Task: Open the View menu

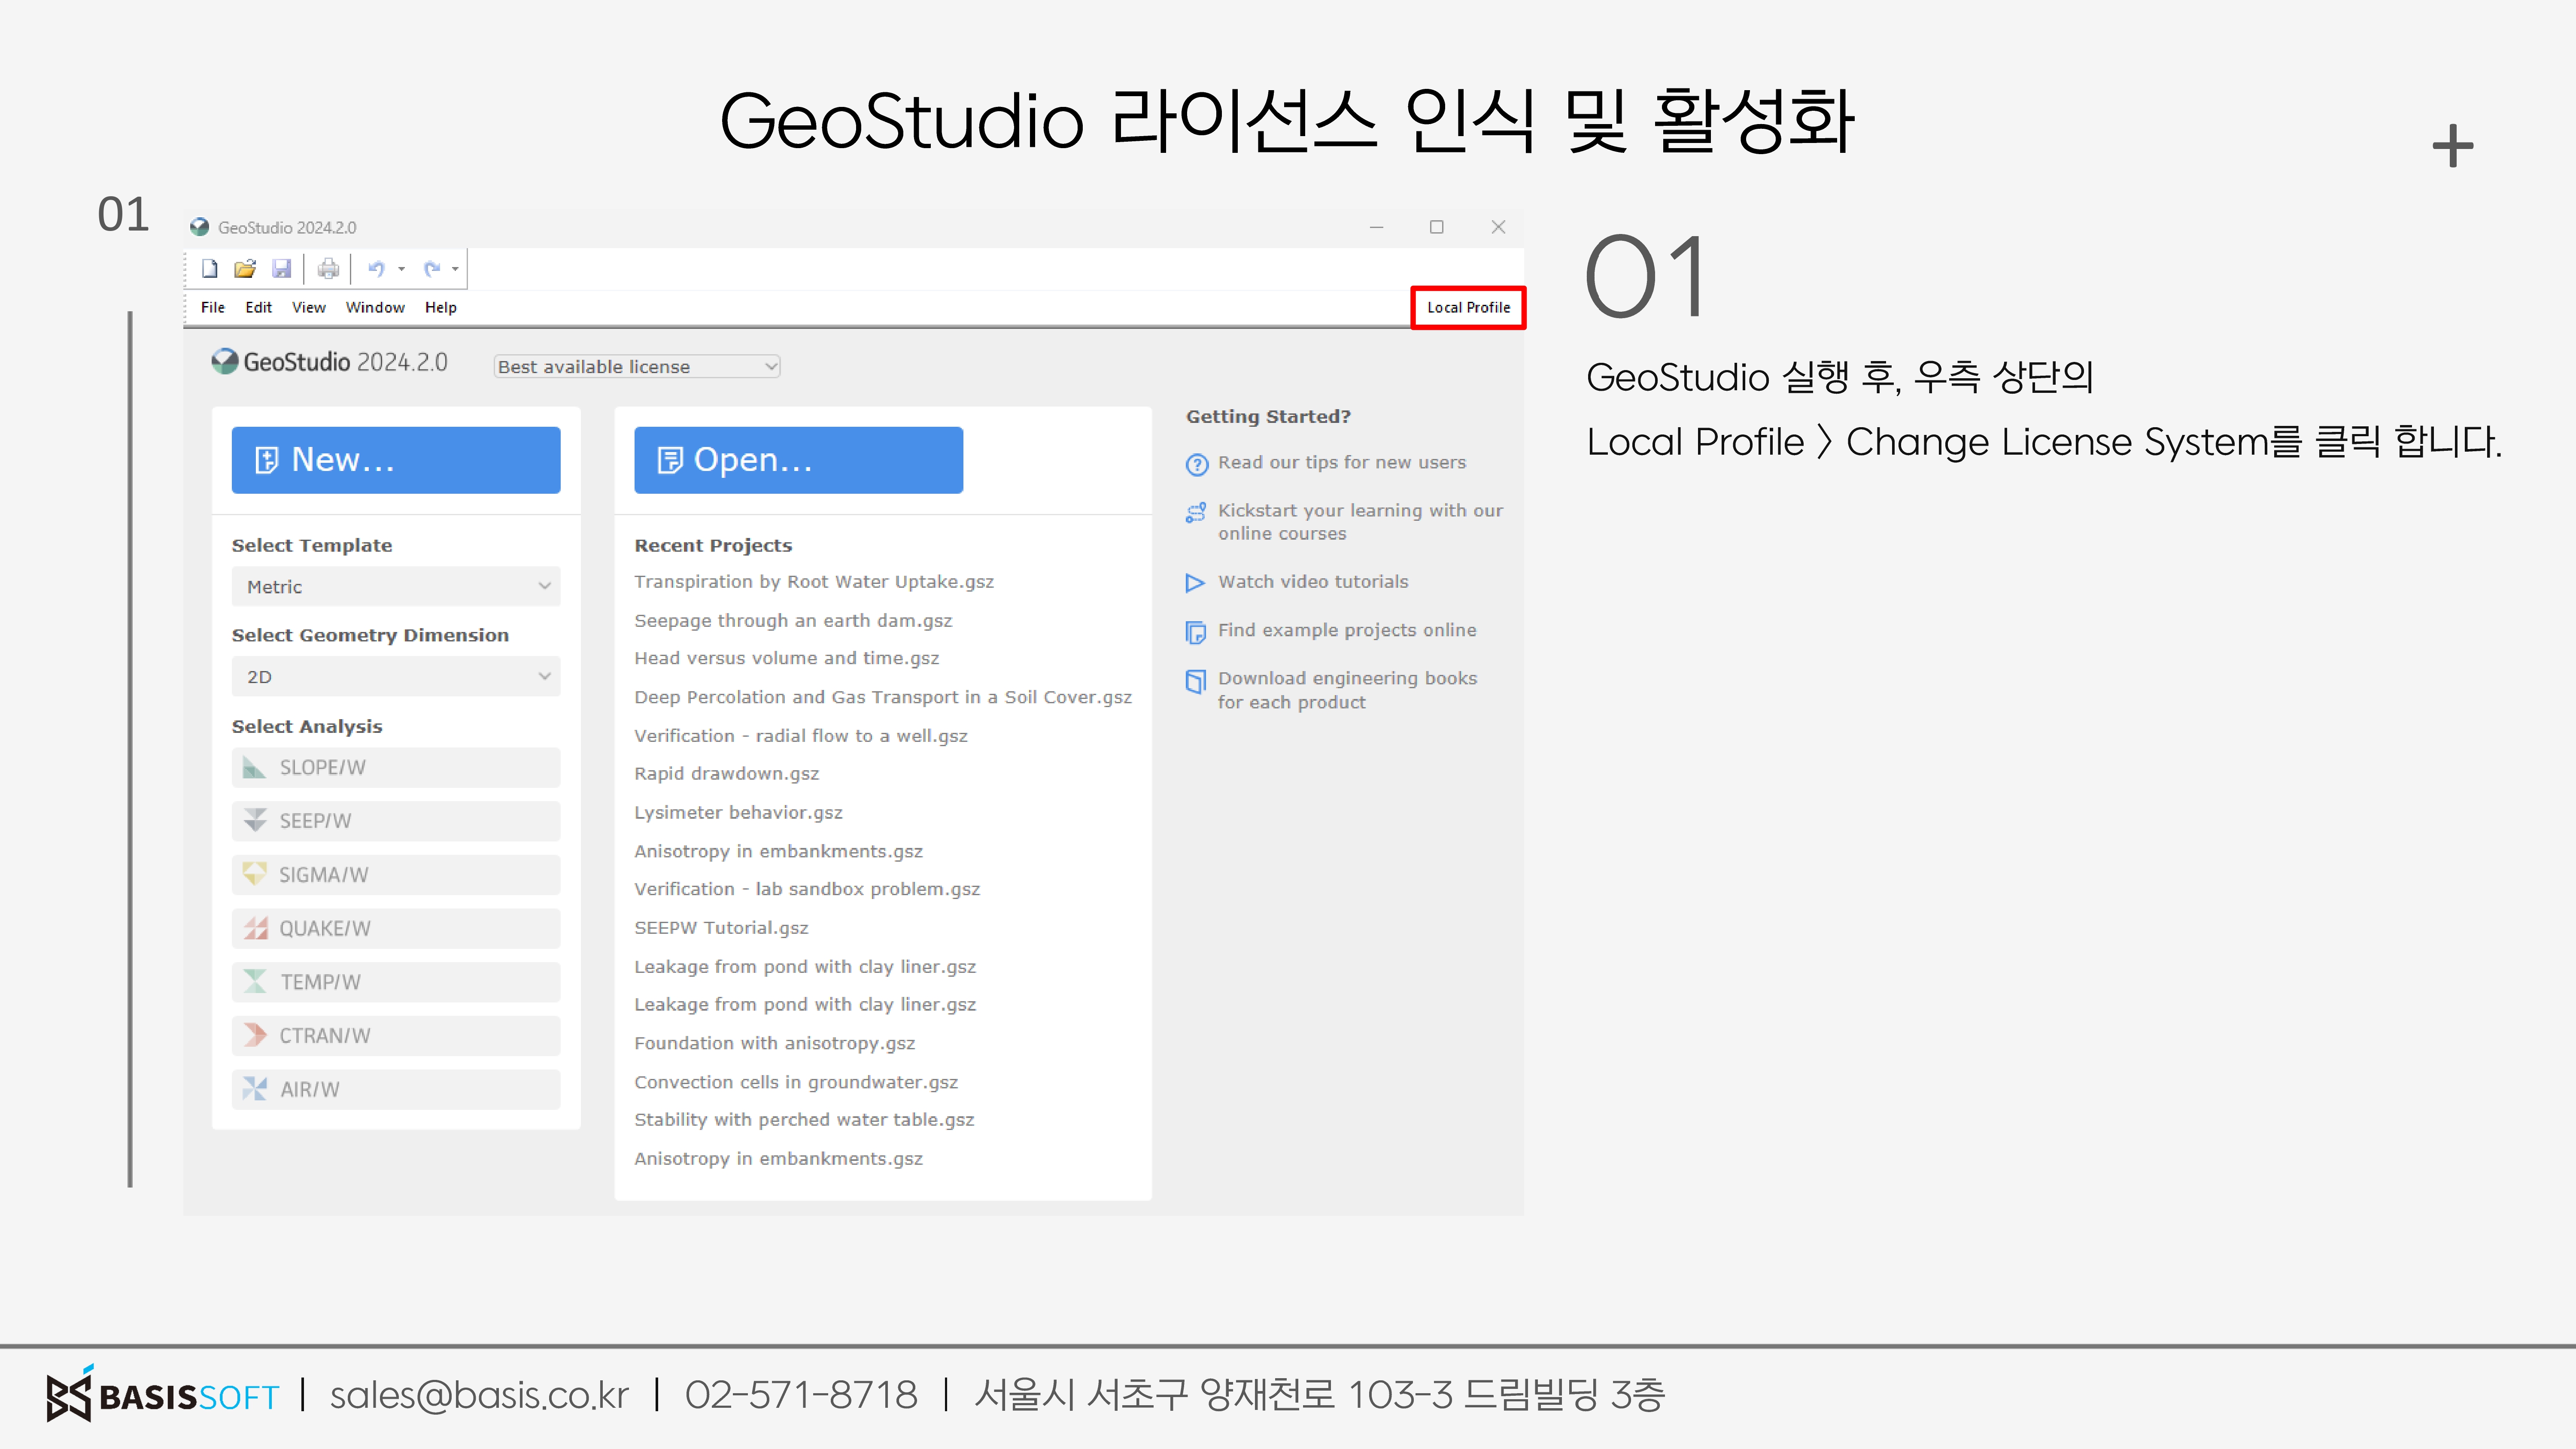Action: pos(309,308)
